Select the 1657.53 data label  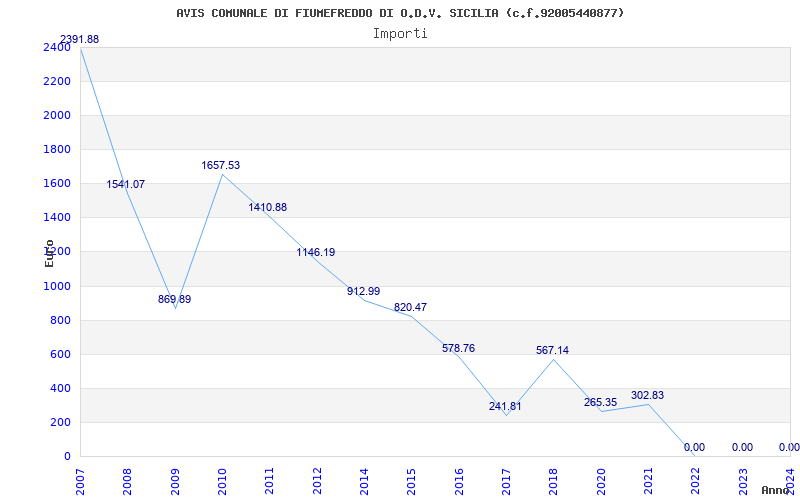coord(220,165)
